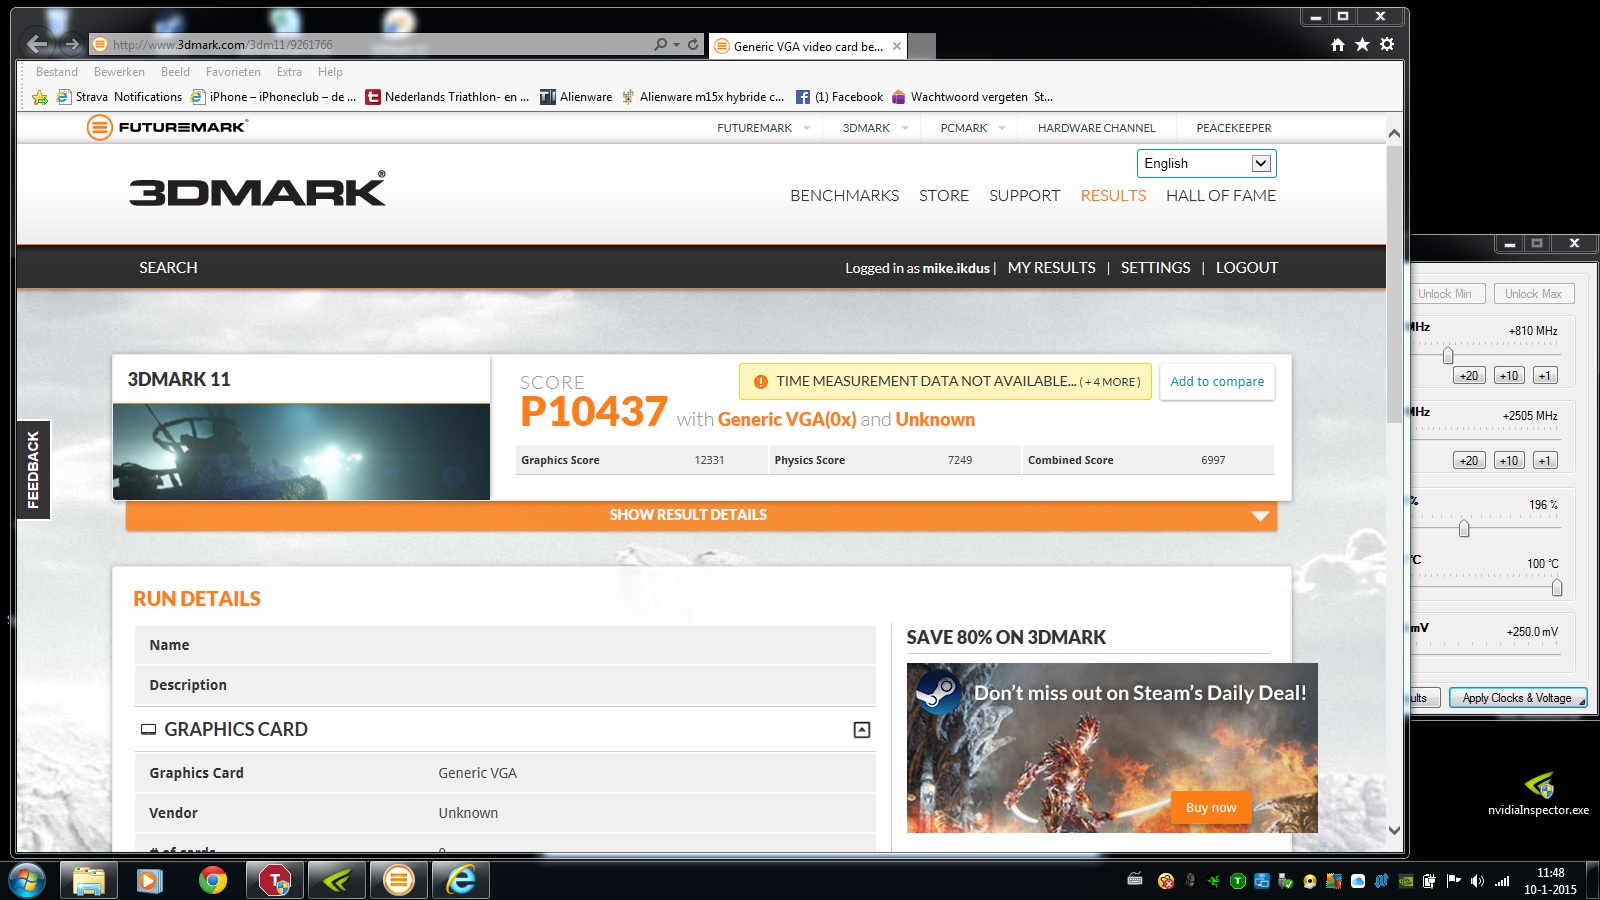Switch to Nvidia Inspector taskbar button

[337, 881]
